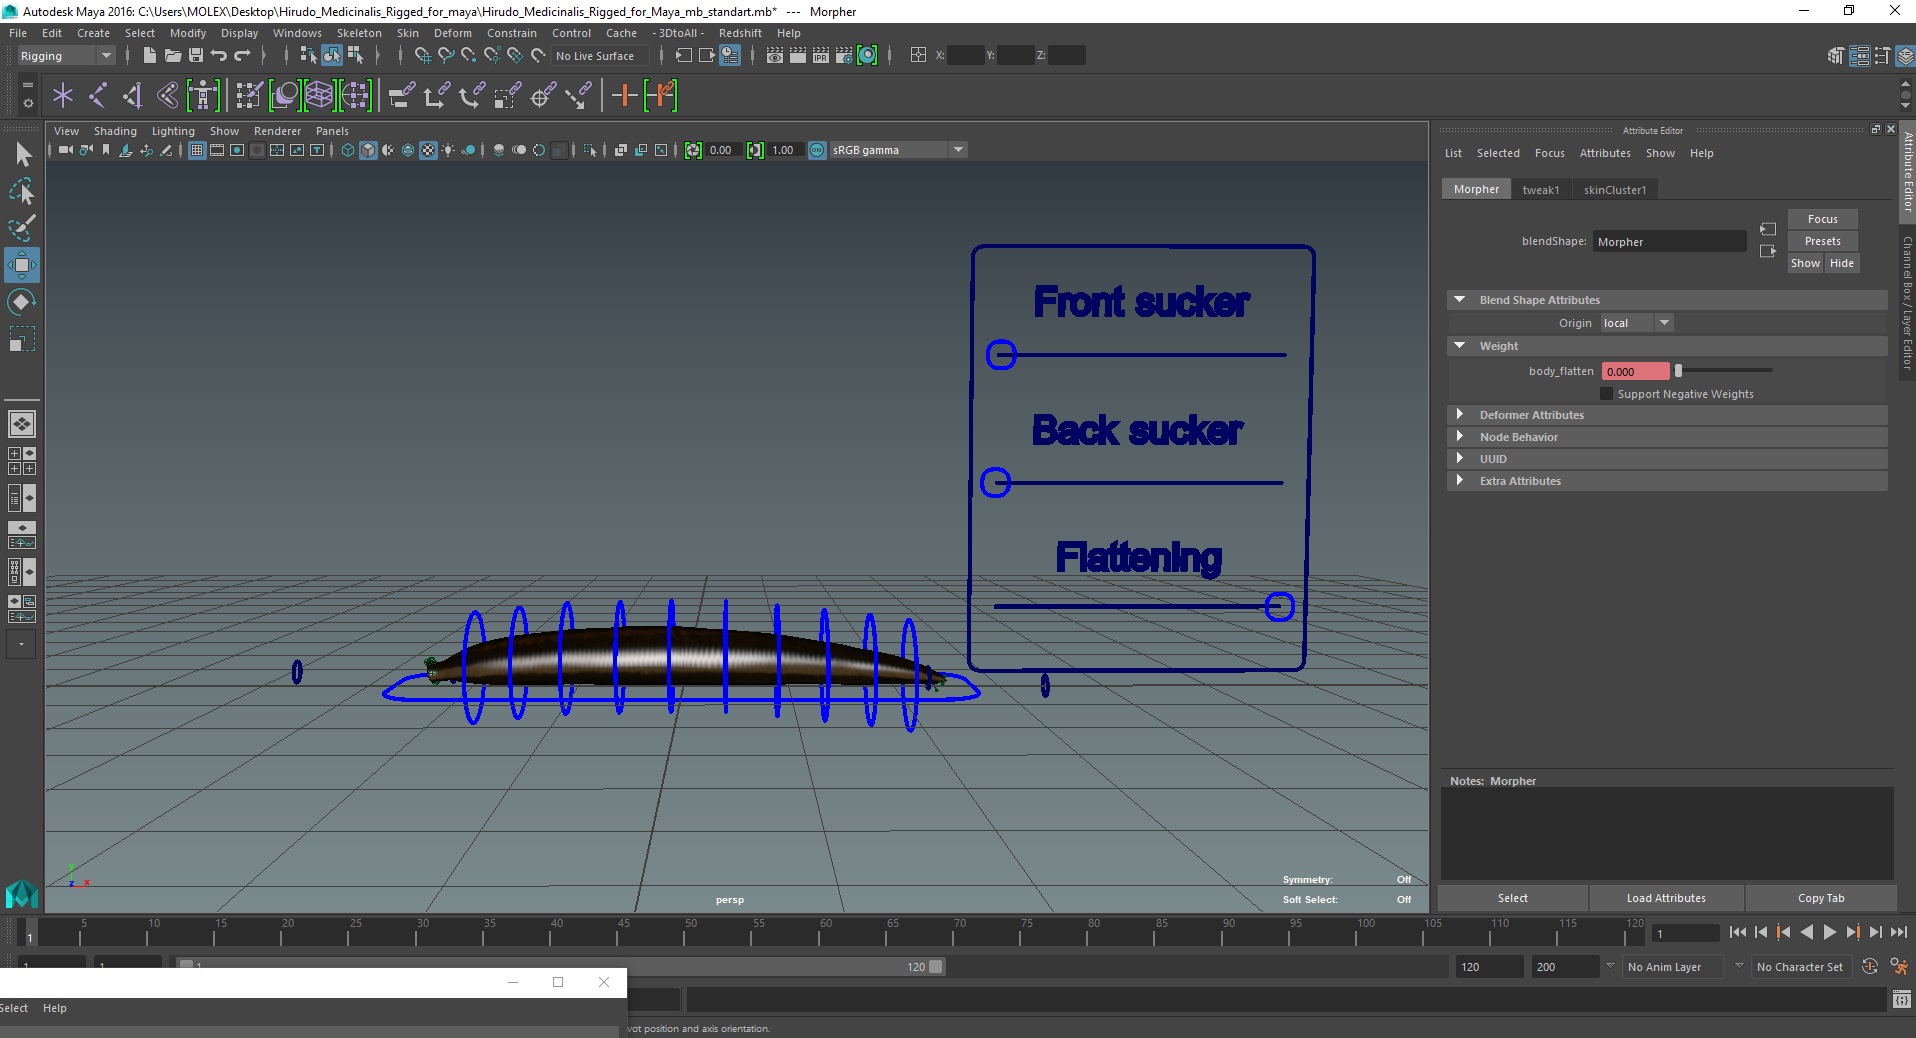Image resolution: width=1916 pixels, height=1038 pixels.
Task: Expand the Extra Attributes section
Action: (x=1460, y=481)
